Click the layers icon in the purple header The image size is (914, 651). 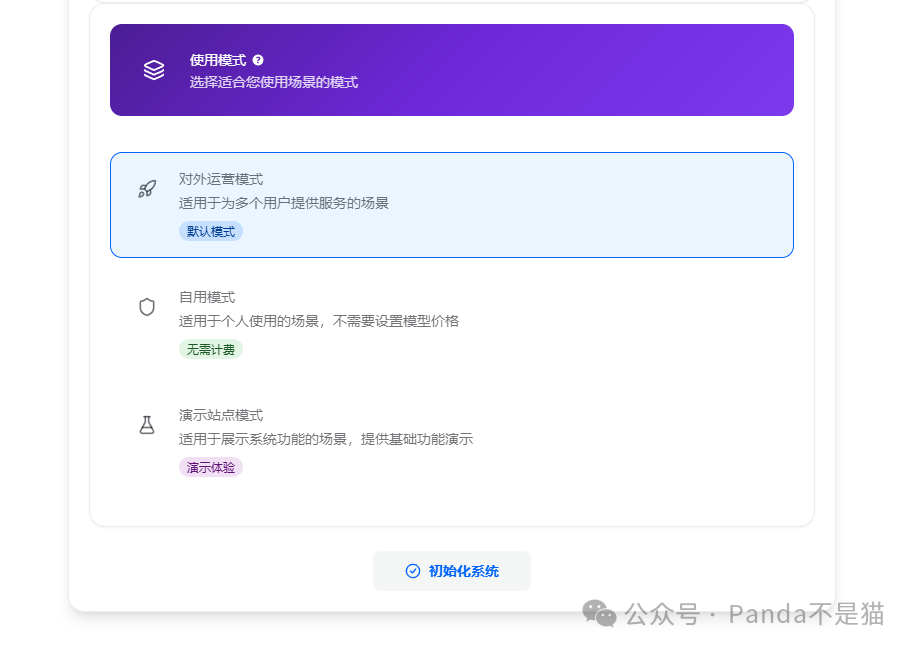[x=153, y=70]
